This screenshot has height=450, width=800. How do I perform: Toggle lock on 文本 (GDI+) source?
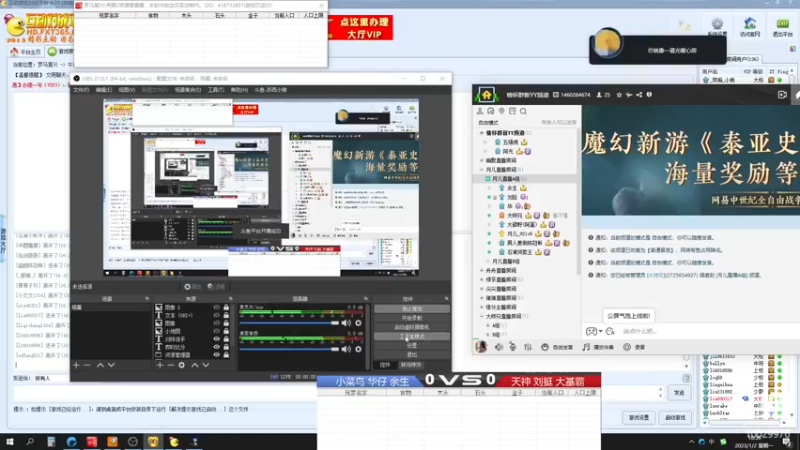coord(226,315)
